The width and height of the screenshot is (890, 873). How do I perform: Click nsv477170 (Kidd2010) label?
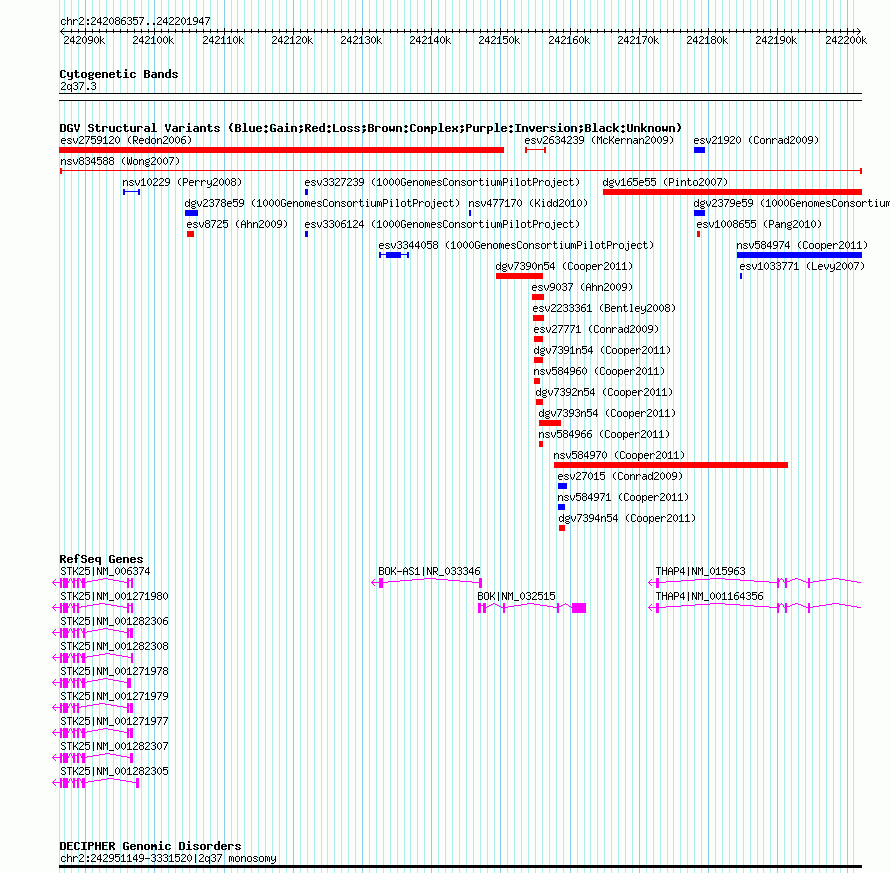tap(528, 203)
